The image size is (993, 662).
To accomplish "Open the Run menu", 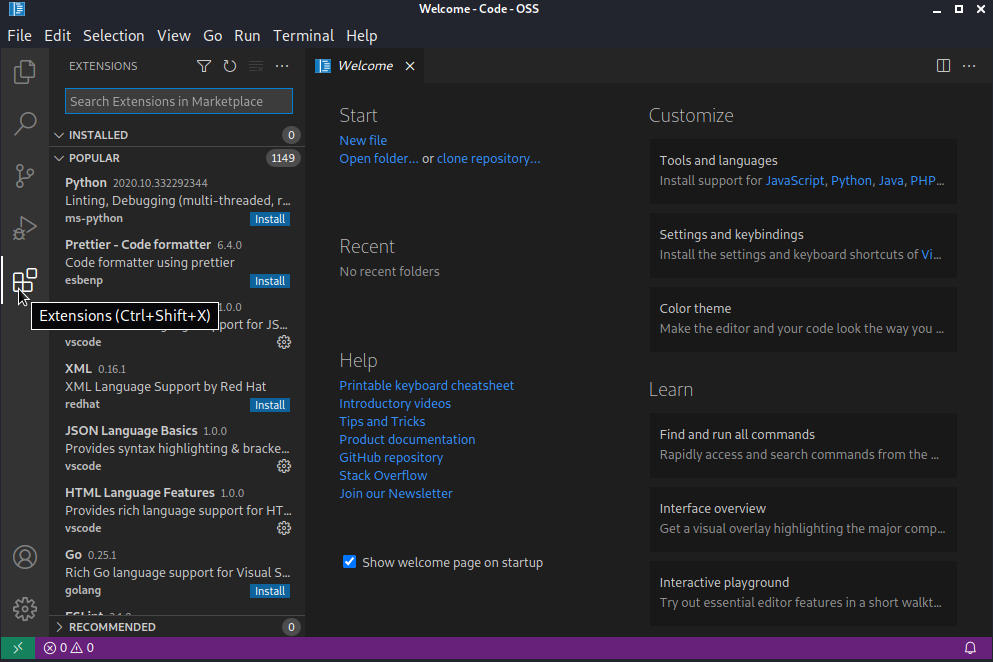I will point(247,35).
